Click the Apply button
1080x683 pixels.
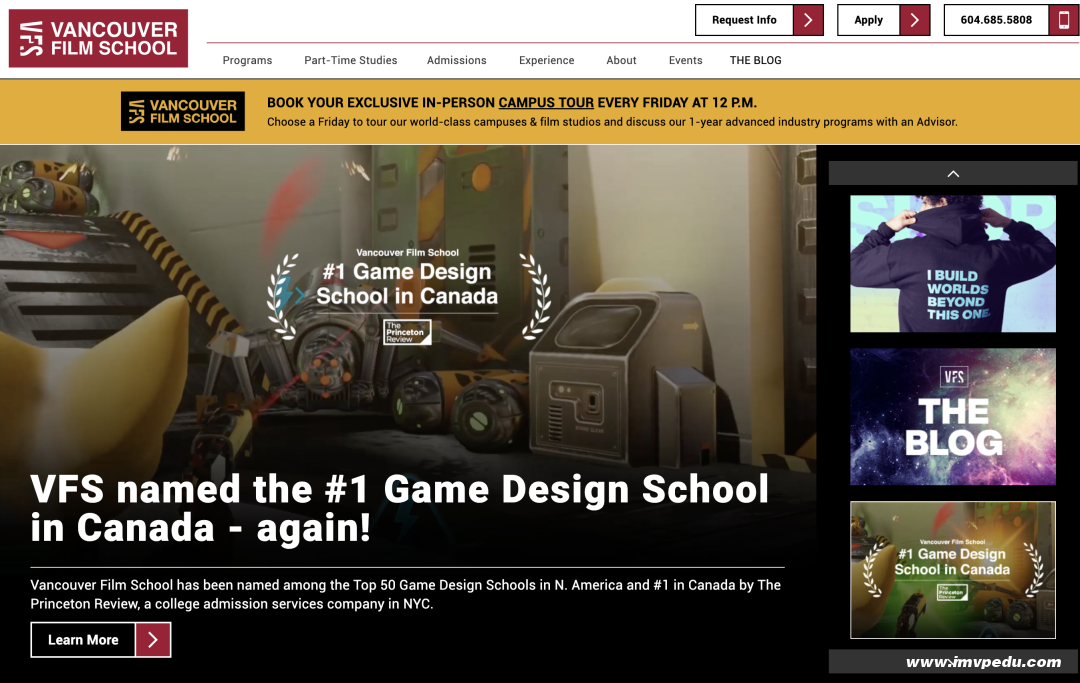tap(884, 20)
